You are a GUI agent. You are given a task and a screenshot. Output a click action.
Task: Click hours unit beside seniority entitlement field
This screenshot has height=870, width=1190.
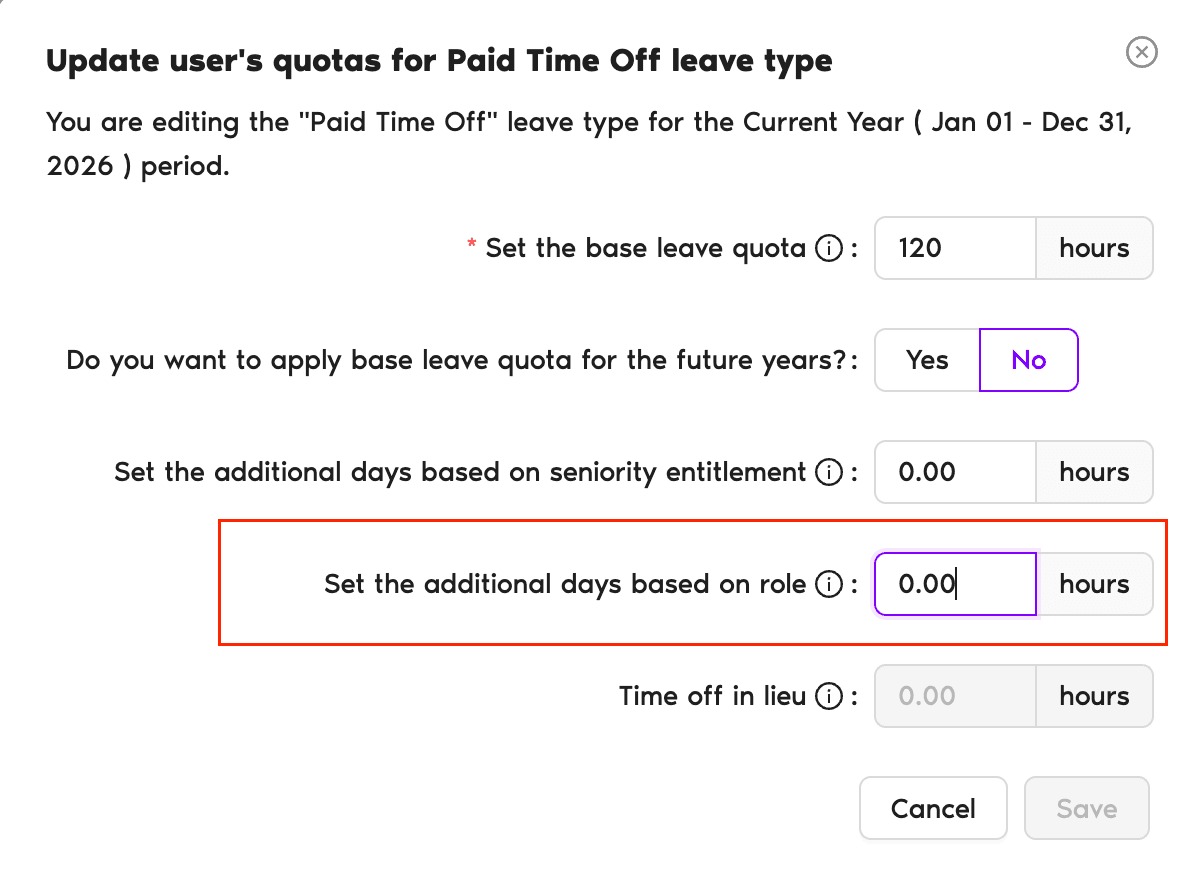click(x=1094, y=472)
